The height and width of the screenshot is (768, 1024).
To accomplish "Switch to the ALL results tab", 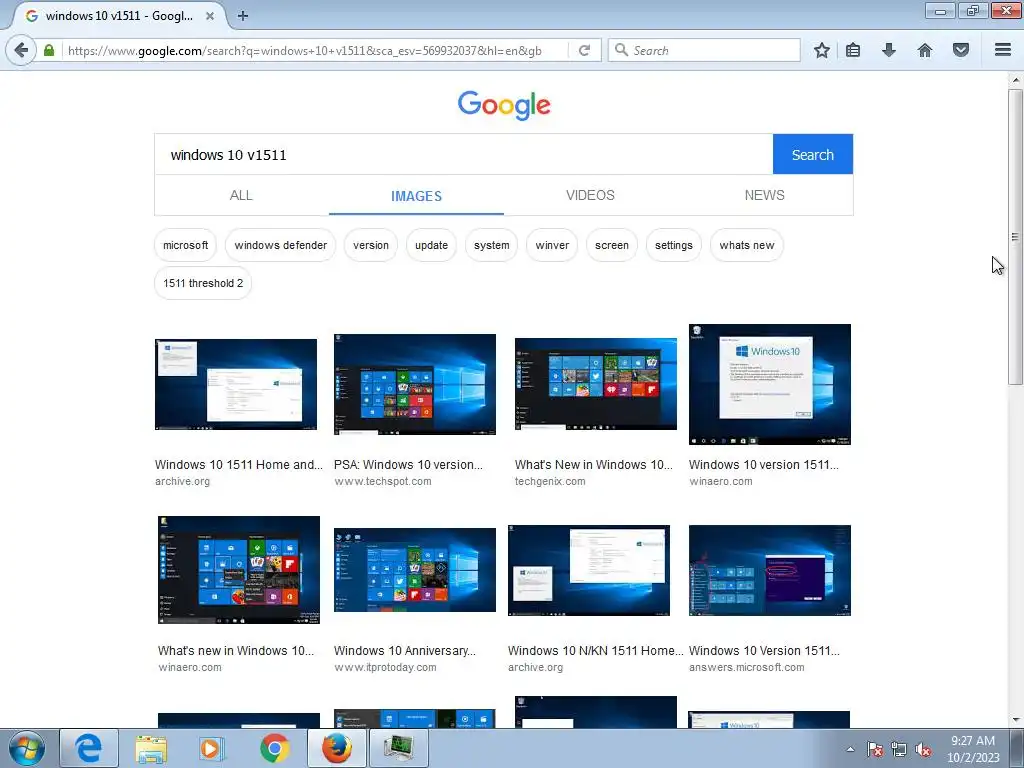I will click(241, 195).
